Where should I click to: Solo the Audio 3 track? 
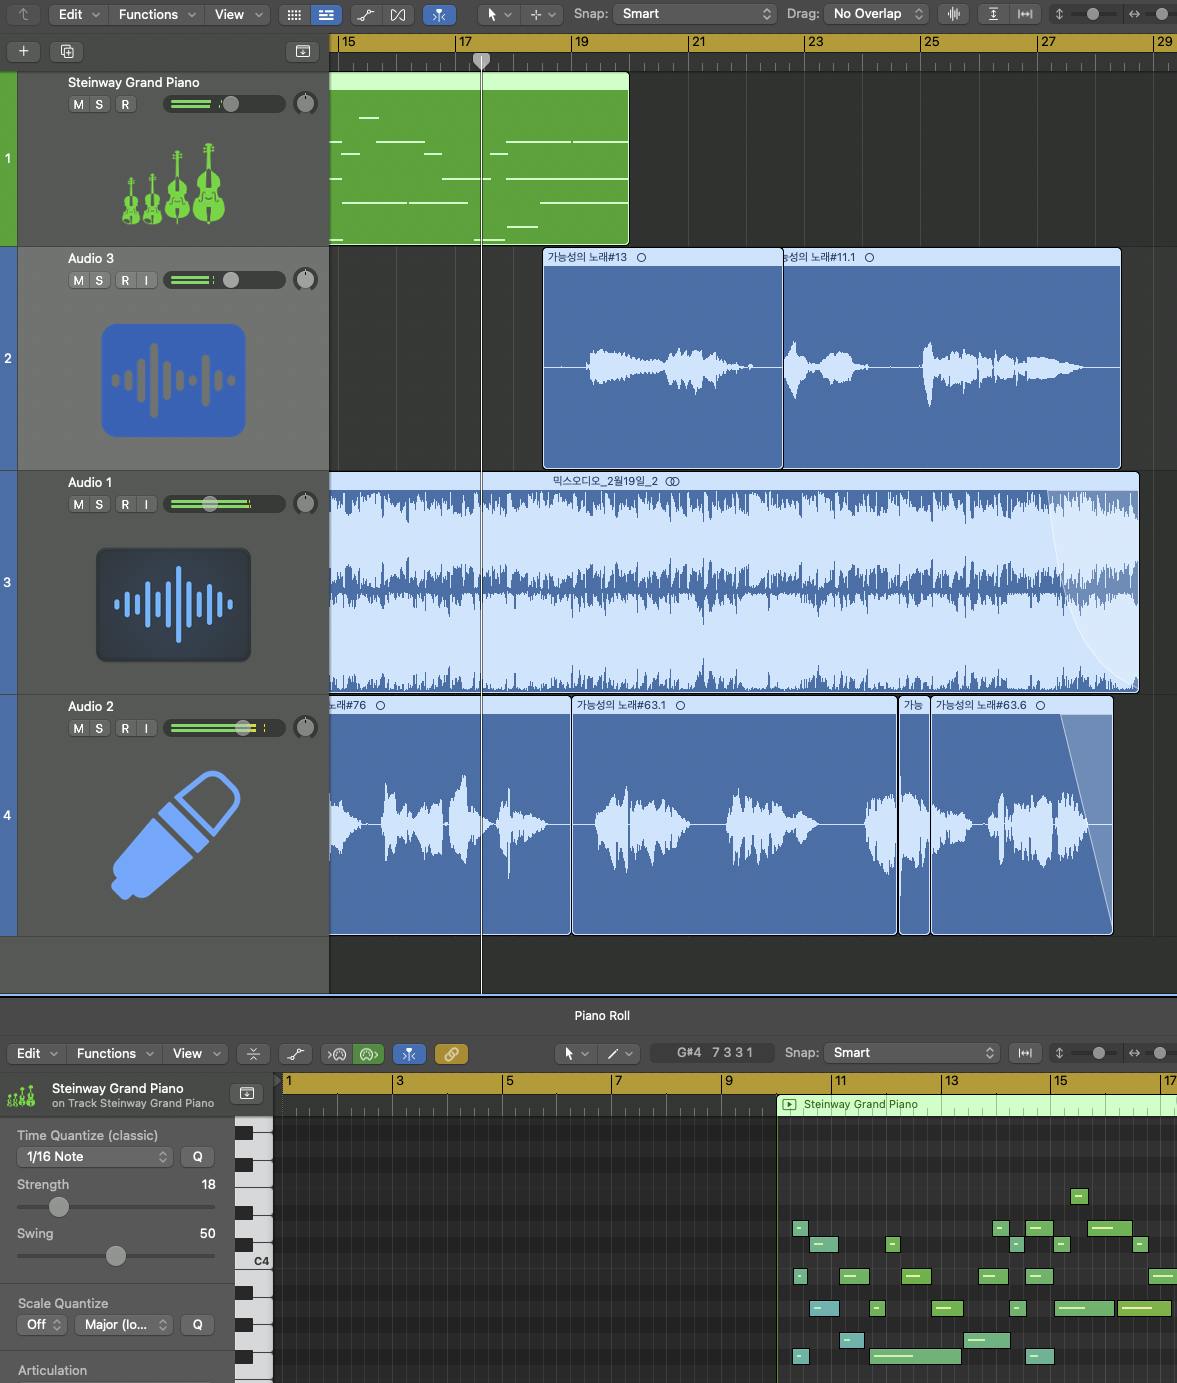tap(99, 280)
